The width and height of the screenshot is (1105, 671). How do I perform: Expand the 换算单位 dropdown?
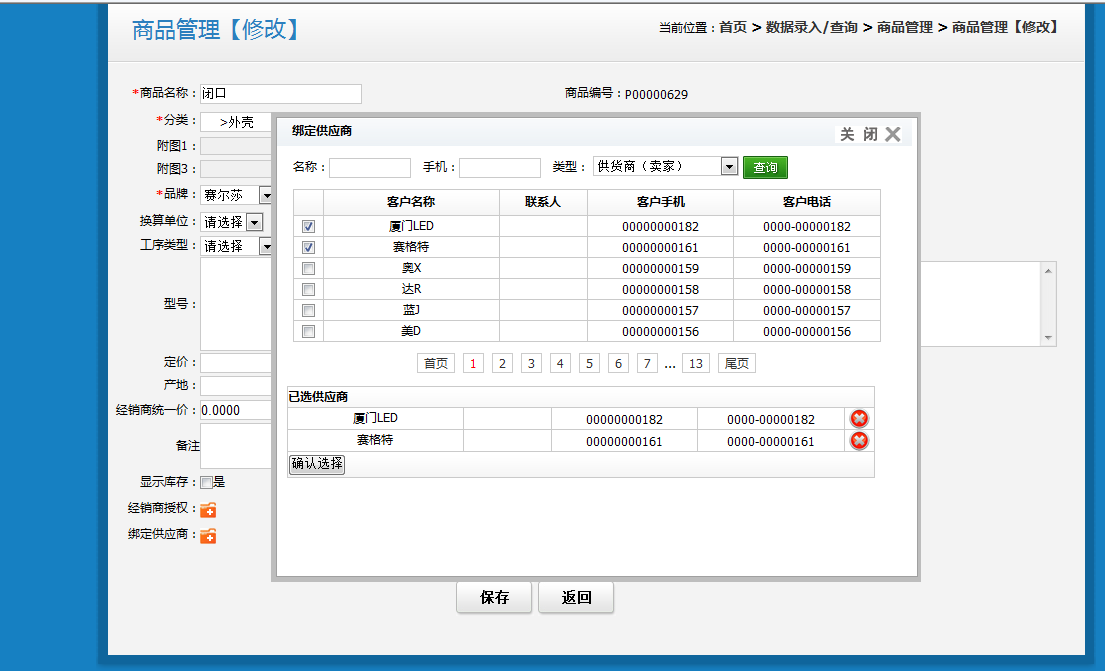(x=254, y=222)
